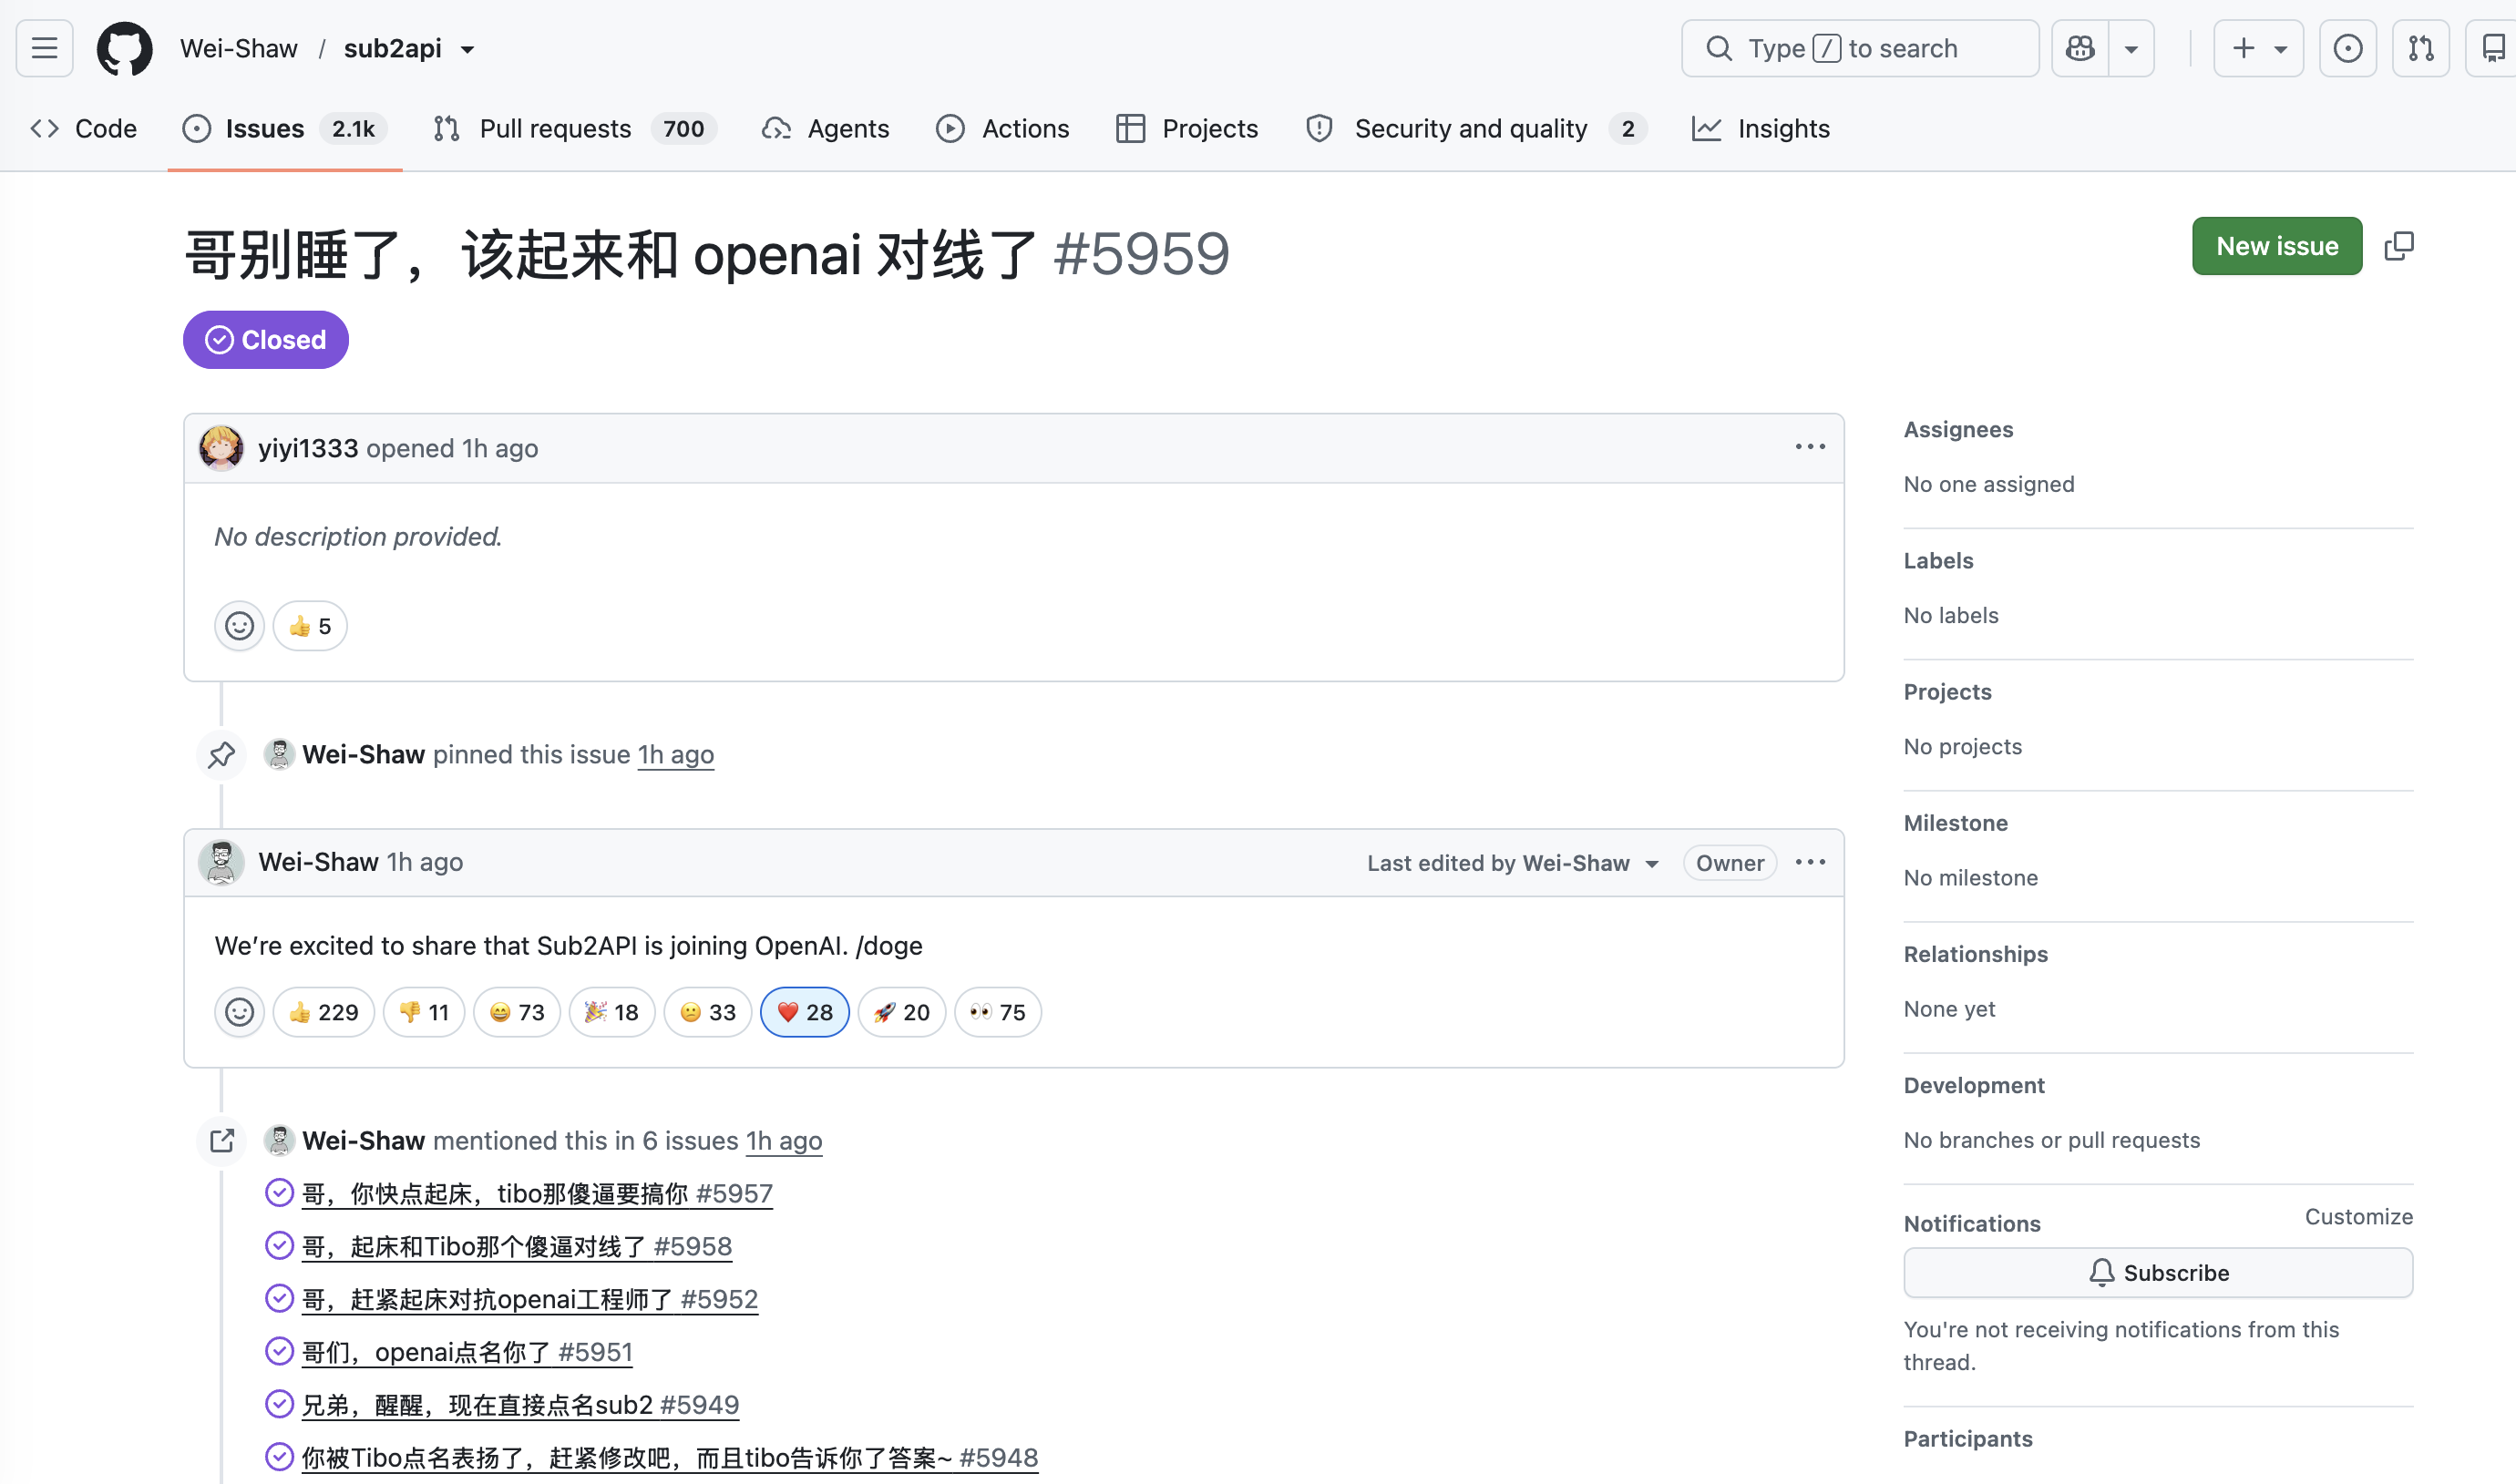Copy the issue link icon
This screenshot has width=2516, height=1484.
[2399, 246]
